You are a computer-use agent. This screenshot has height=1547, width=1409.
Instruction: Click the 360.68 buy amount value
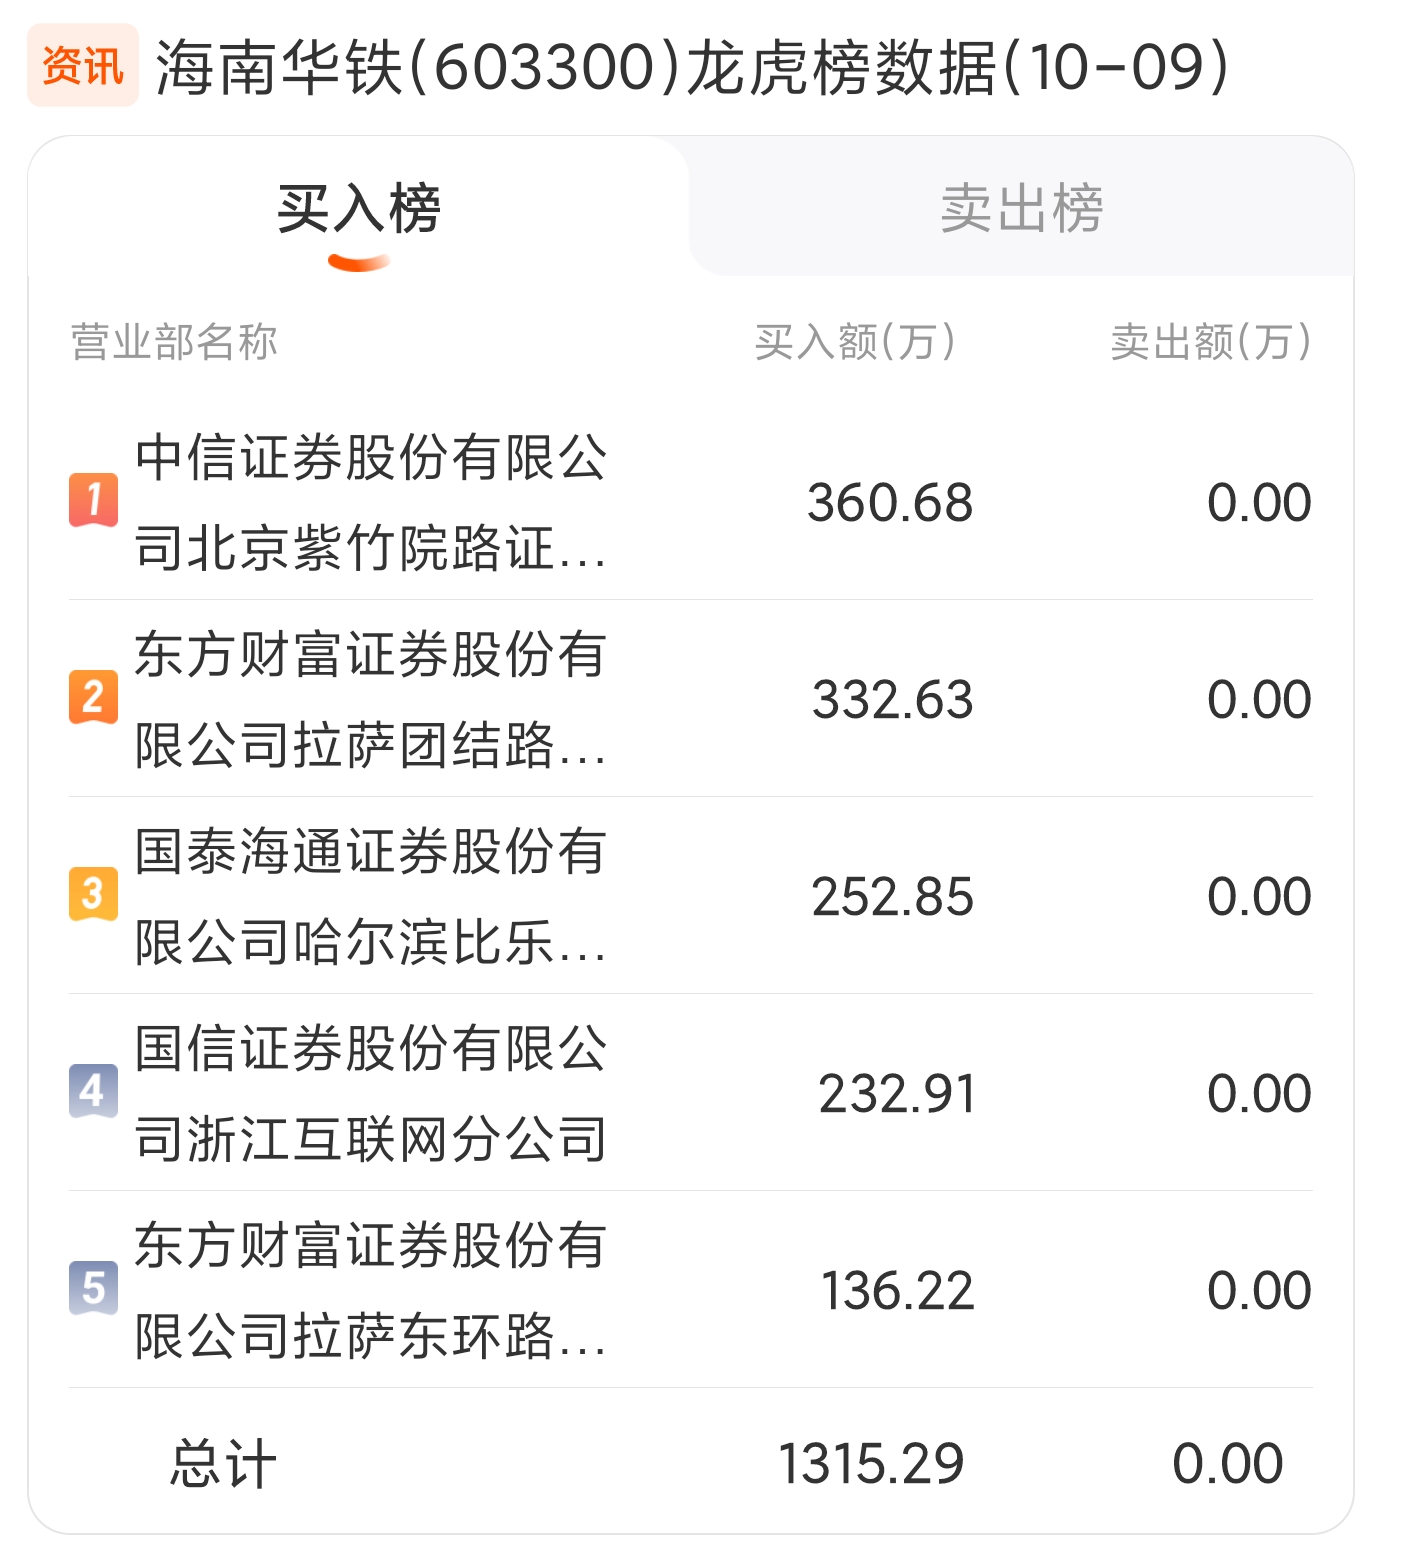890,502
